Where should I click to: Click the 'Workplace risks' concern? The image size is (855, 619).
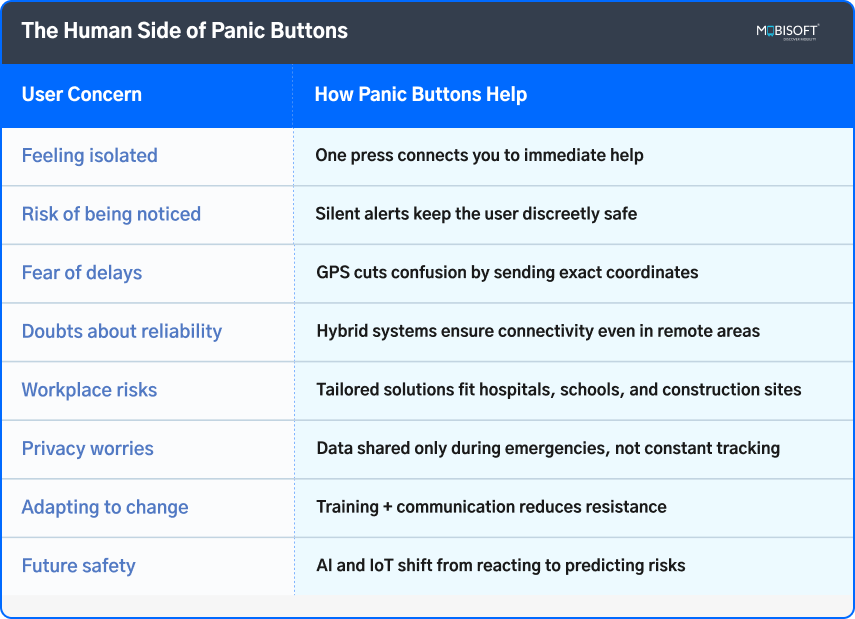(x=89, y=390)
